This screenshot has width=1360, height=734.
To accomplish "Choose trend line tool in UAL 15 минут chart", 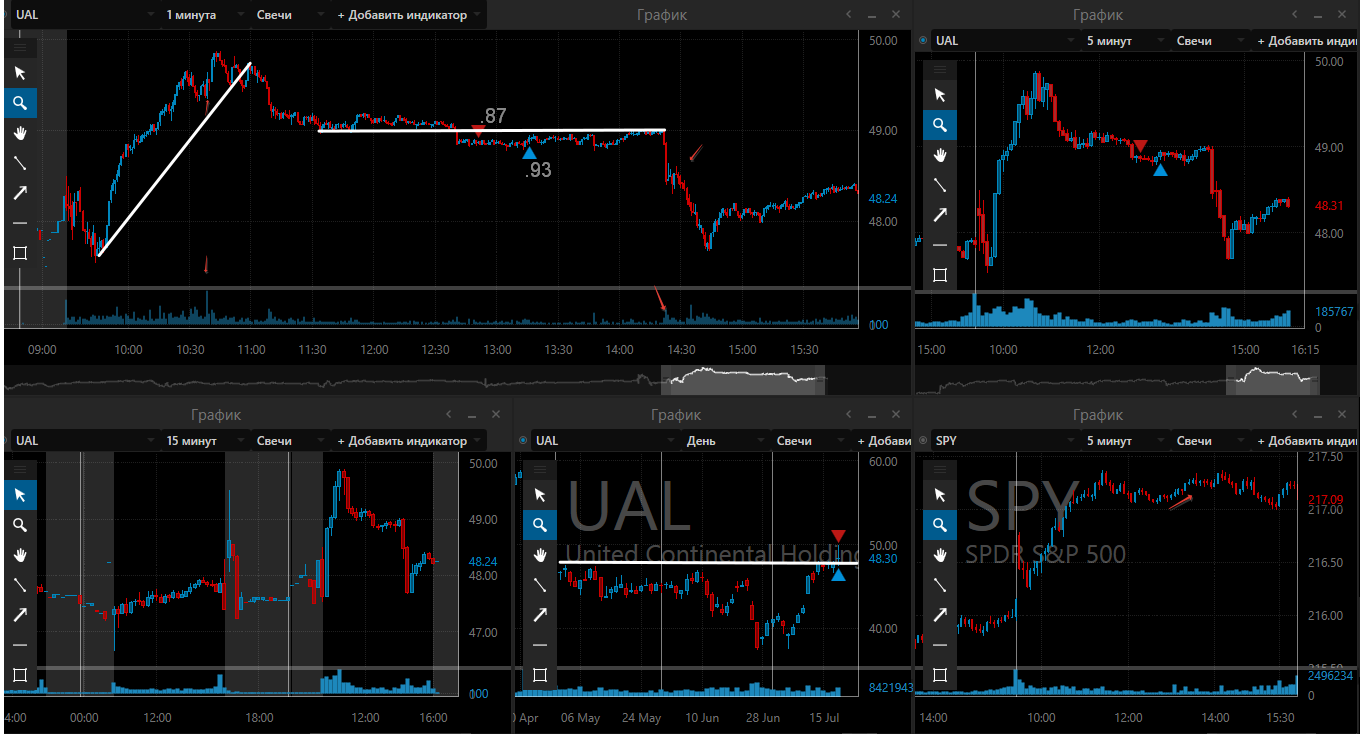I will pyautogui.click(x=20, y=585).
